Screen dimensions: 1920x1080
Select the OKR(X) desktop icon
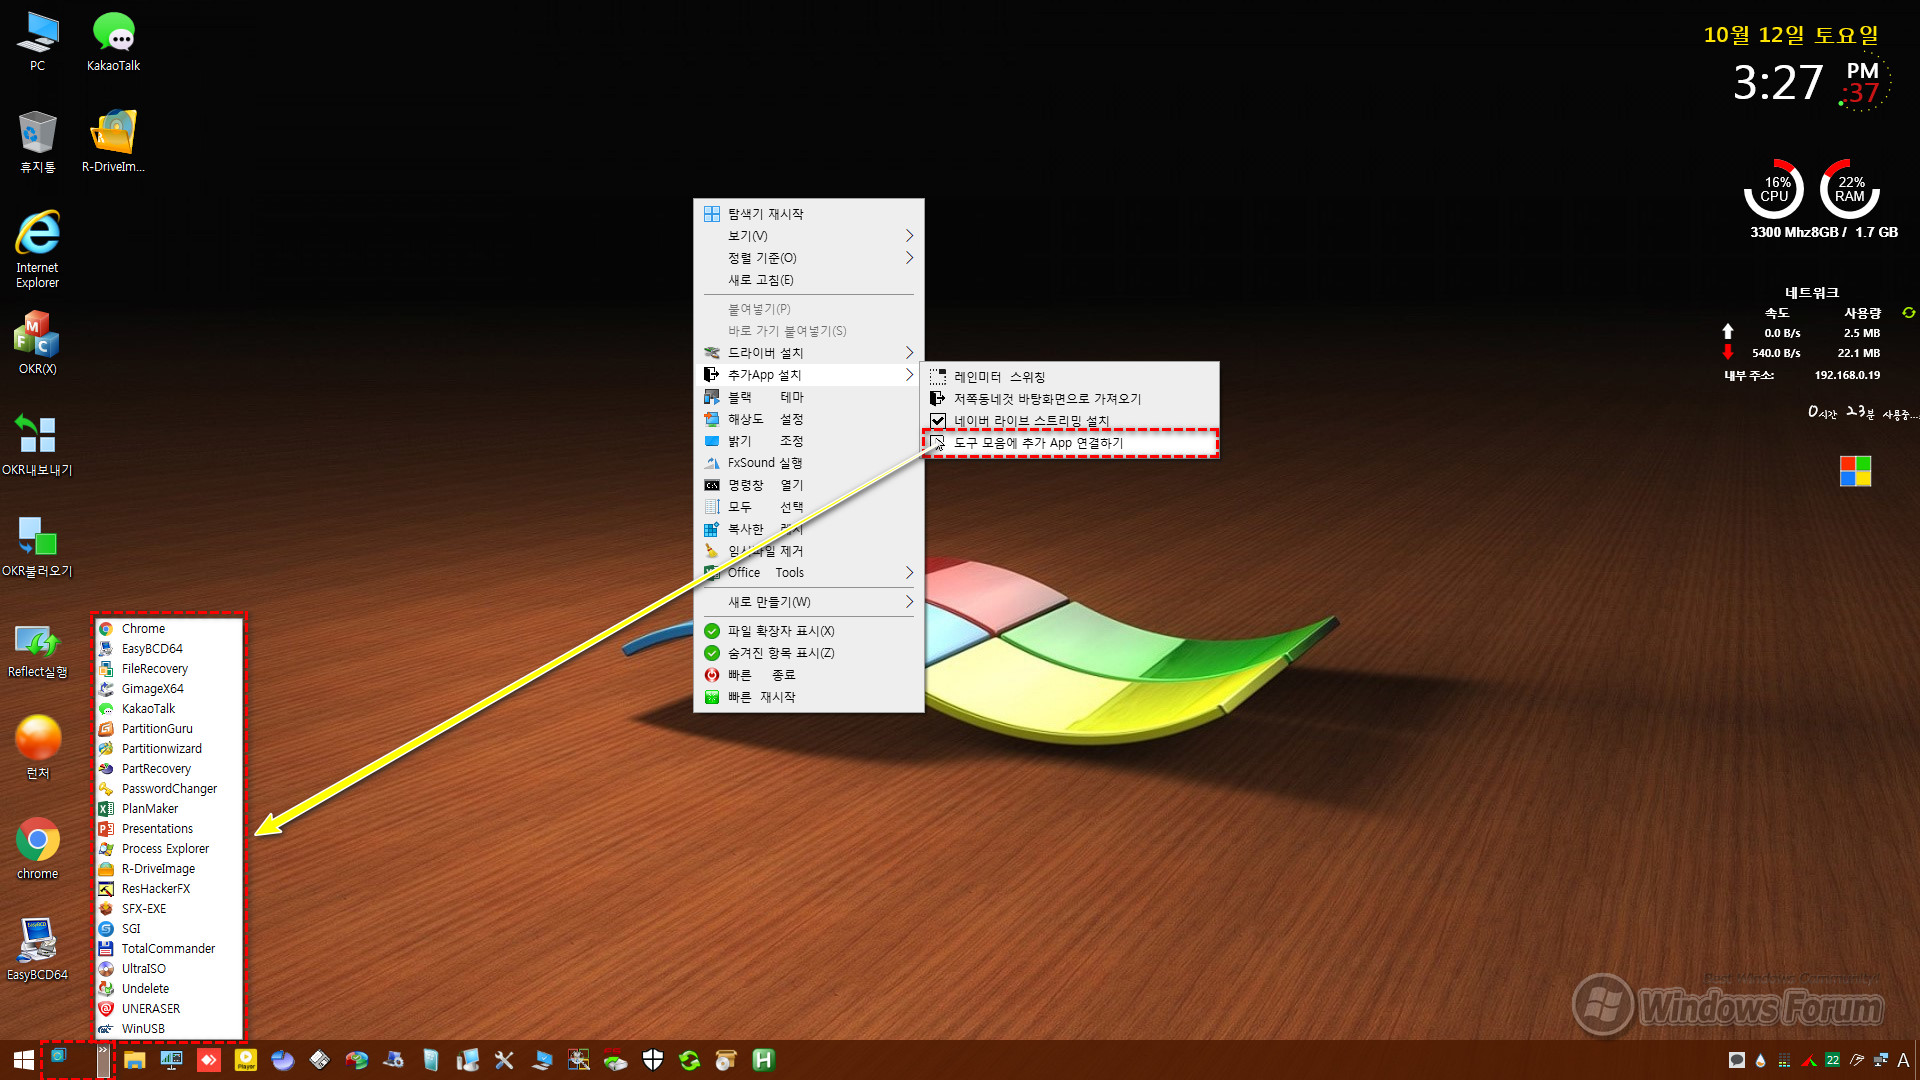pyautogui.click(x=37, y=343)
